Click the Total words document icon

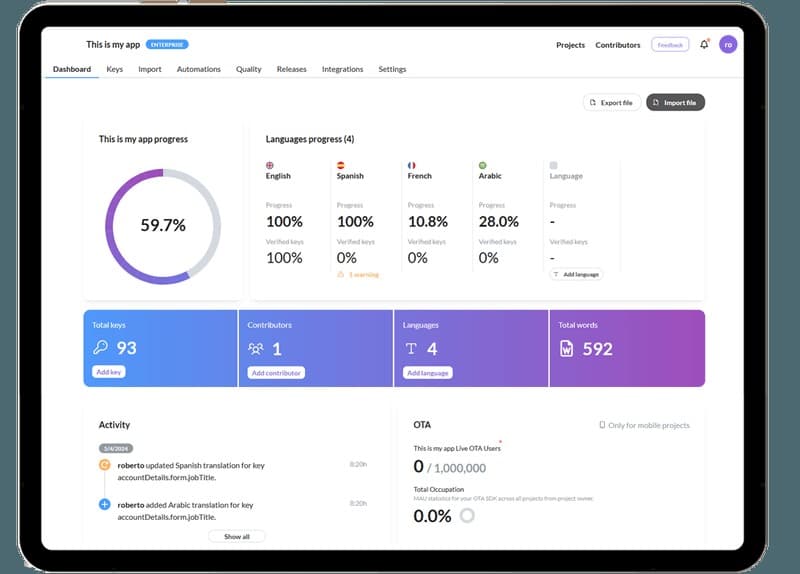[566, 348]
